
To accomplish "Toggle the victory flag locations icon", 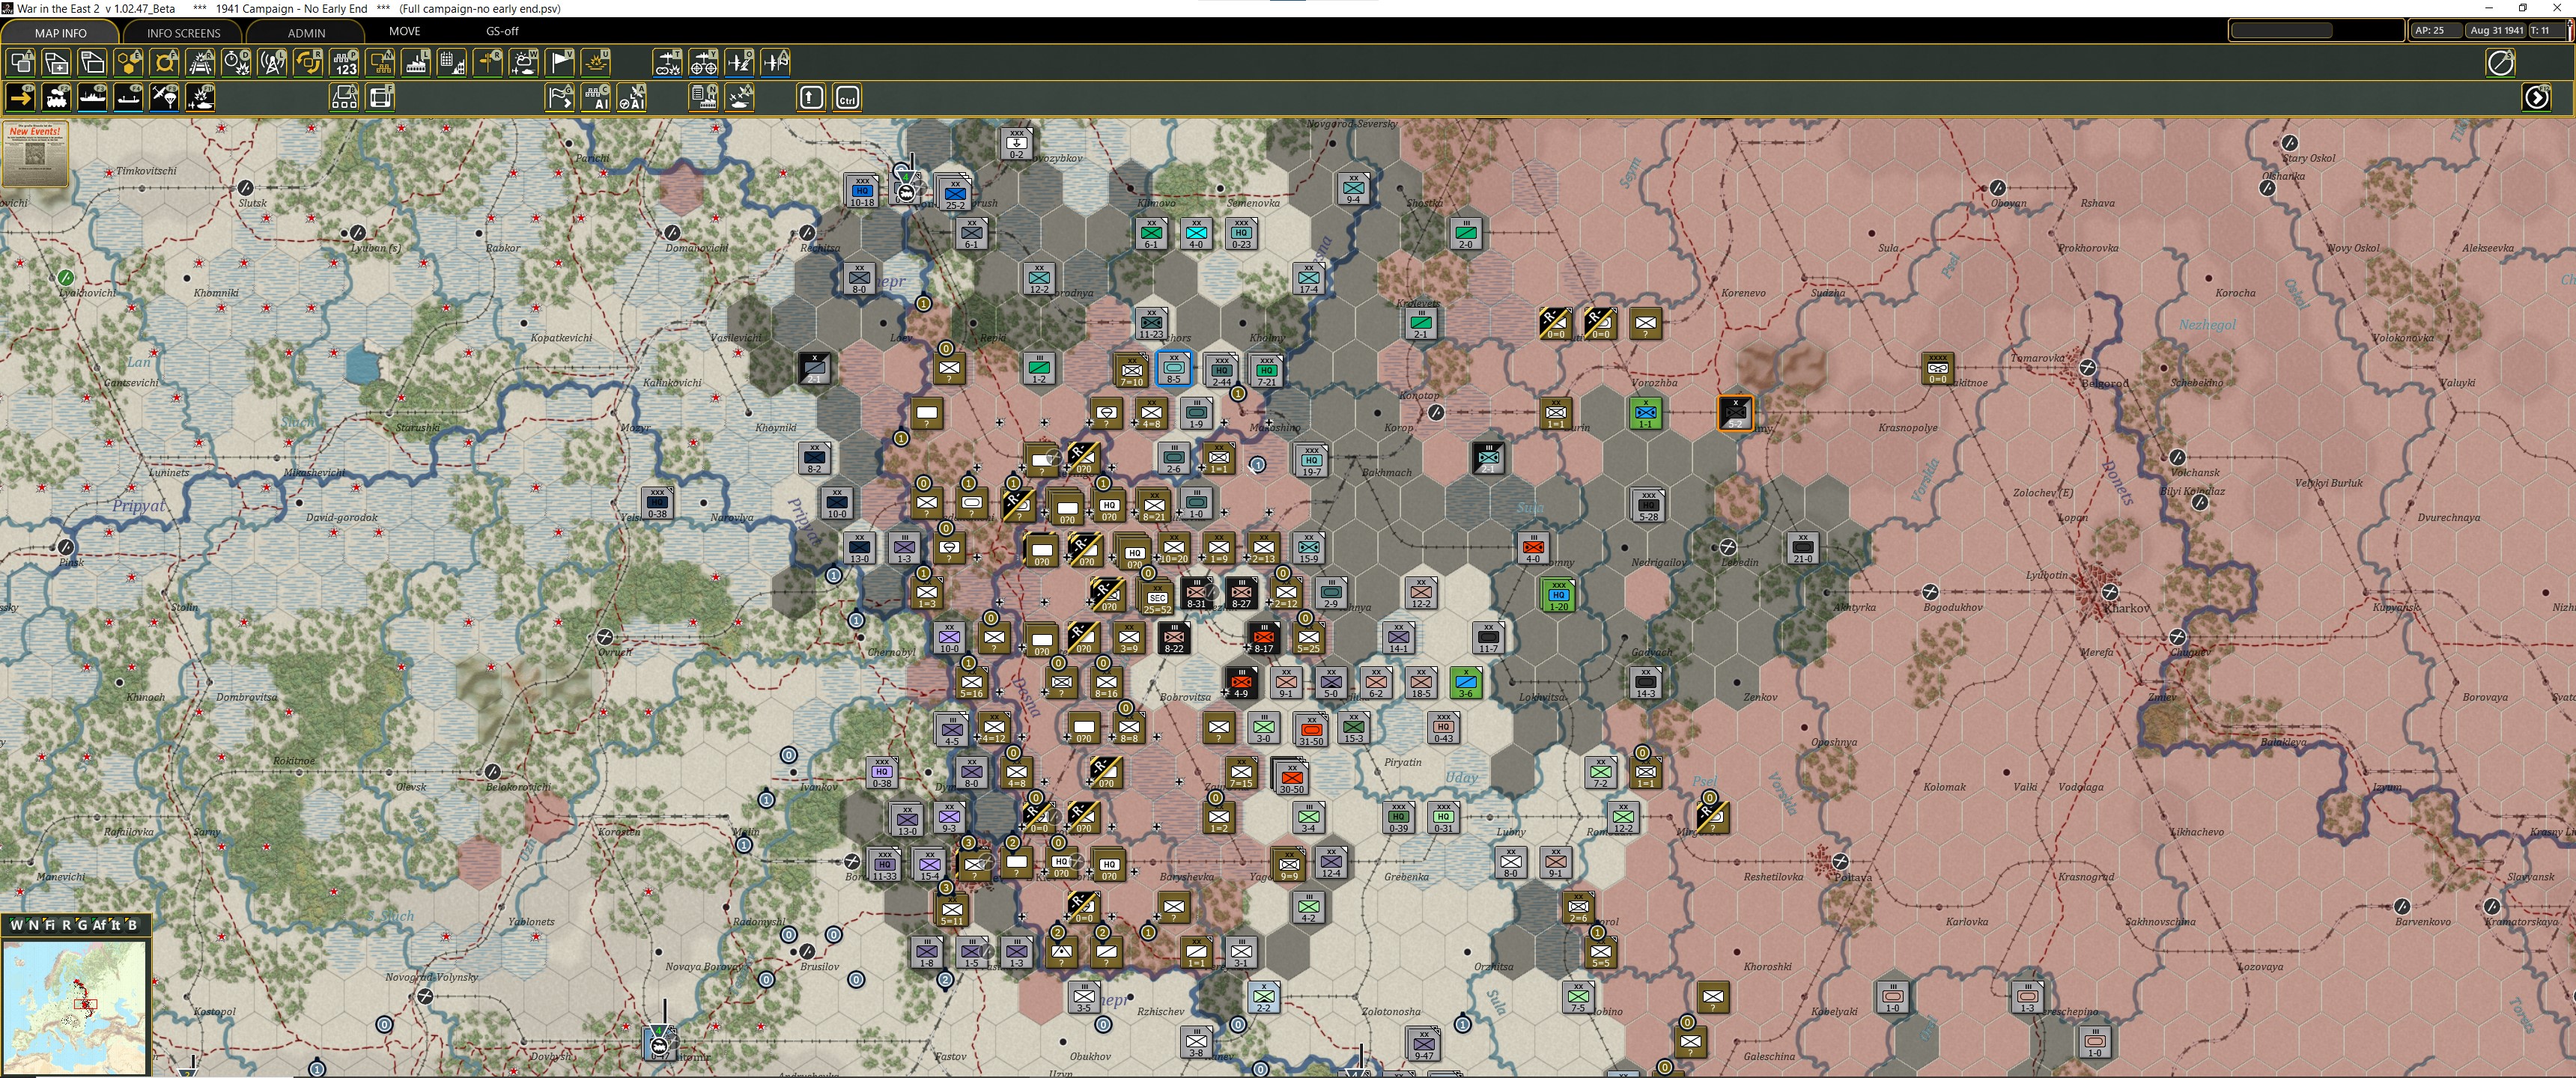I will point(561,63).
